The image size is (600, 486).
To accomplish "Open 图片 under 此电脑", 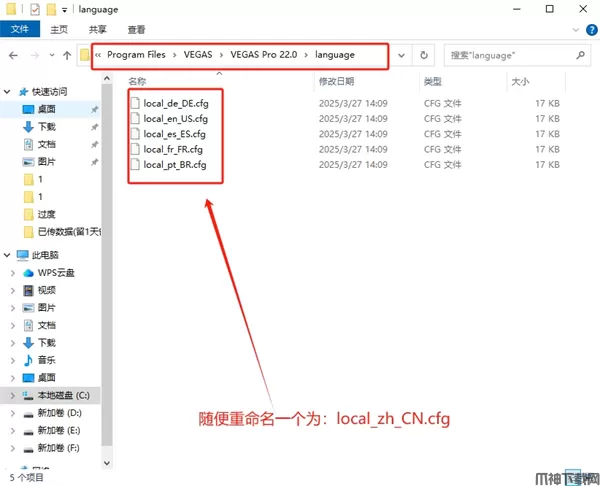I will [x=46, y=308].
